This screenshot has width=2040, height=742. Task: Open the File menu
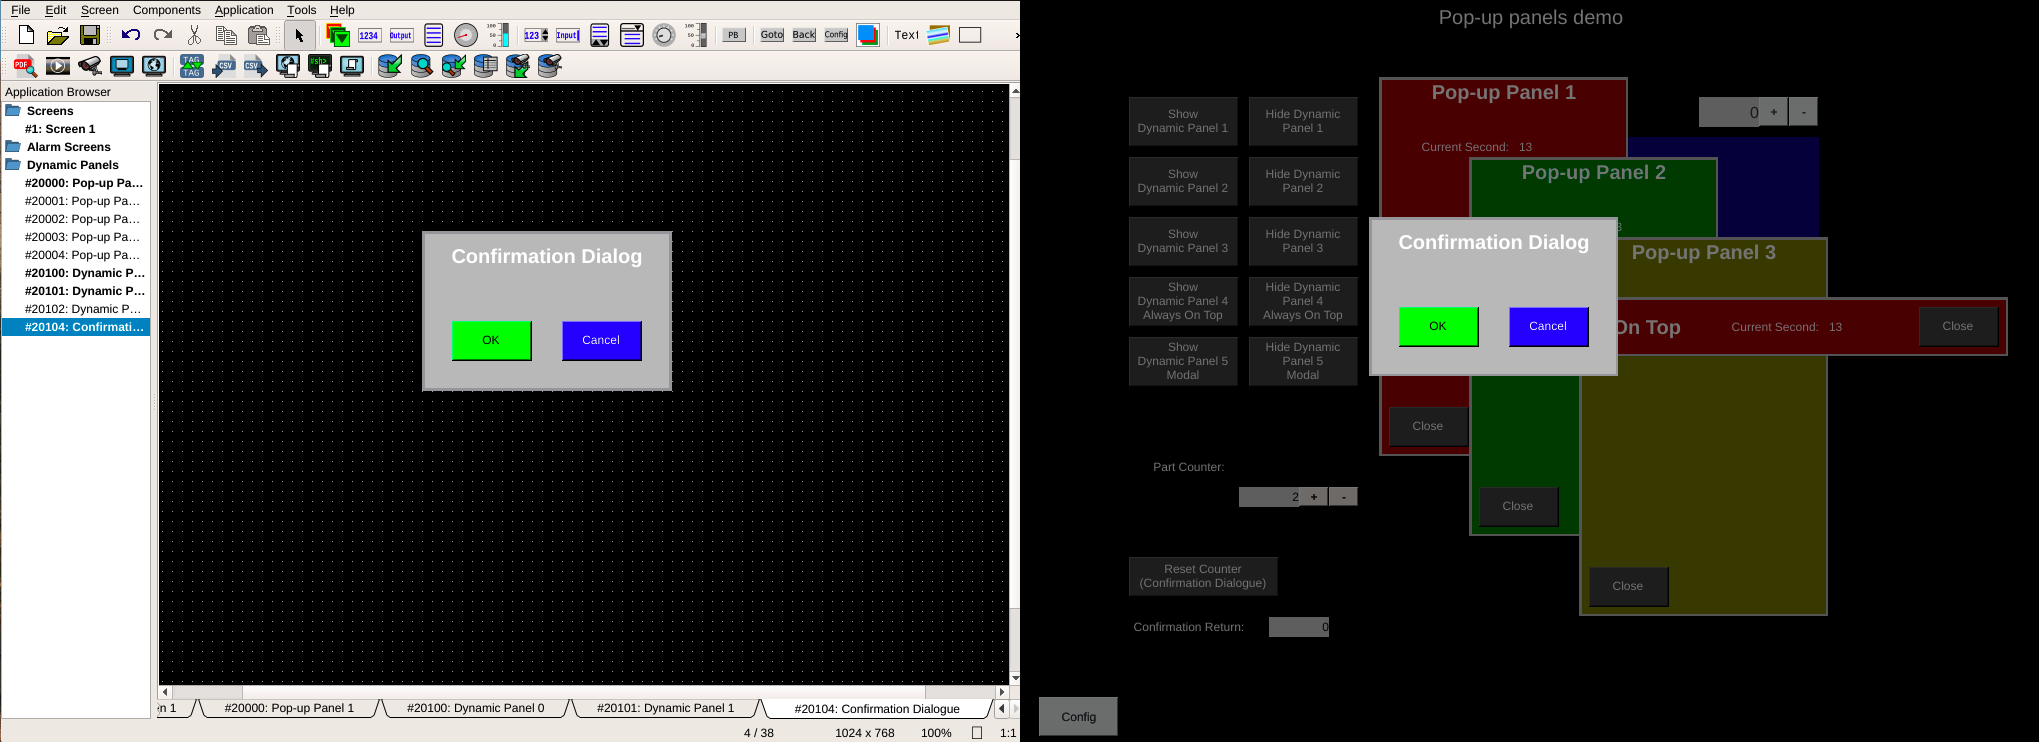[20, 10]
